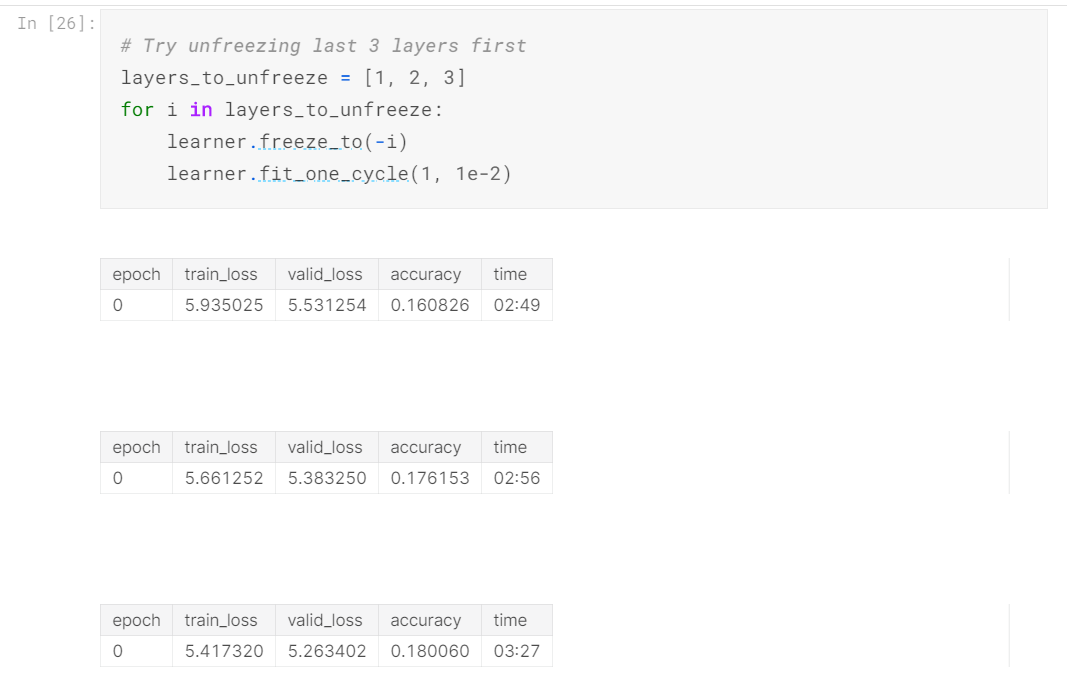Click accuracy header in the second table

[426, 447]
